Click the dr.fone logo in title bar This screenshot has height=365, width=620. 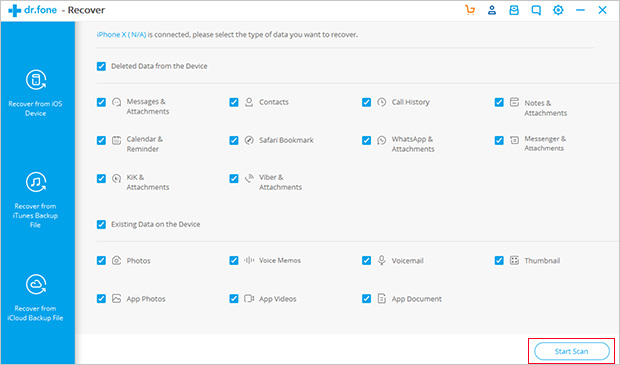click(32, 11)
